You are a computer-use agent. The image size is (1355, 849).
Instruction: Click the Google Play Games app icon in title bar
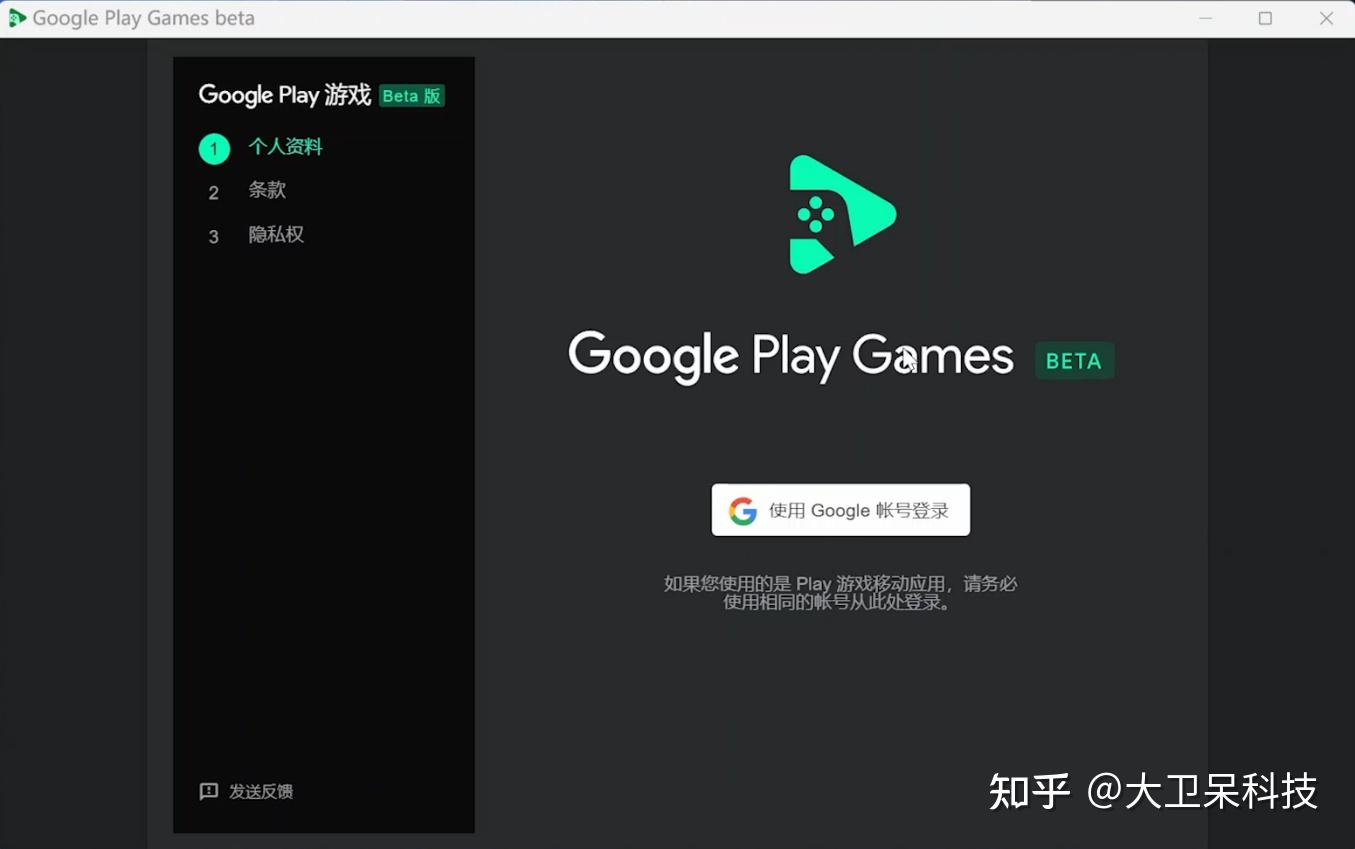pos(17,18)
